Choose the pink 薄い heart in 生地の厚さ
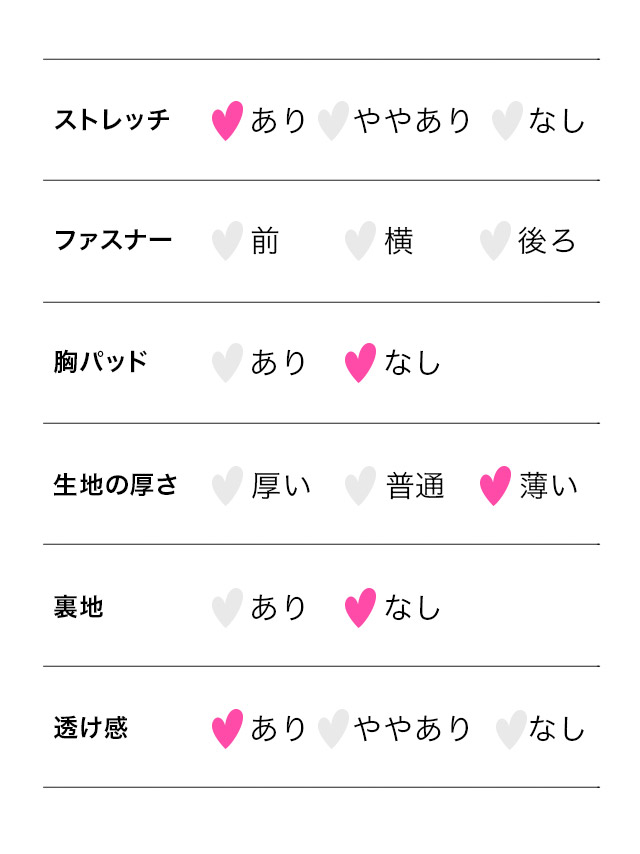The image size is (640, 854). click(x=495, y=486)
